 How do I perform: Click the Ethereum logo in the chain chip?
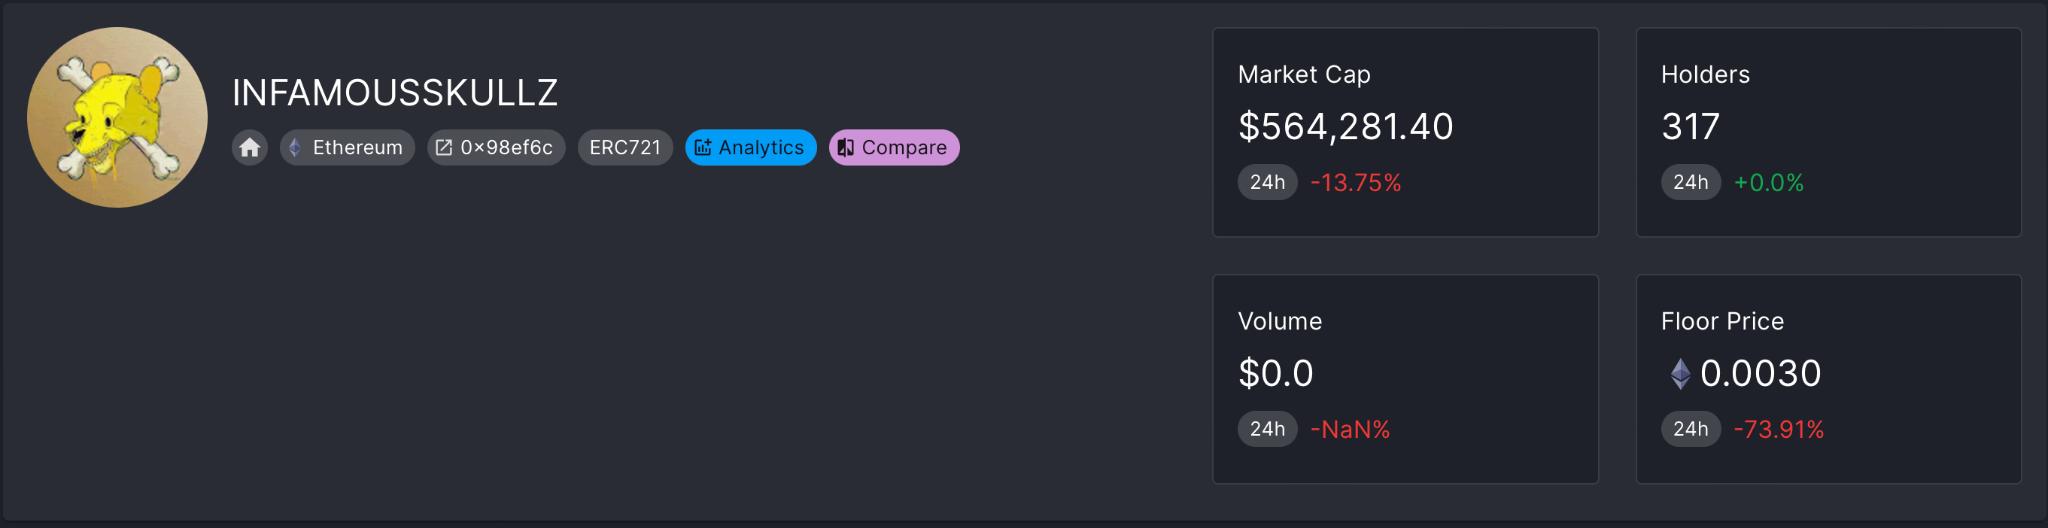coord(295,148)
